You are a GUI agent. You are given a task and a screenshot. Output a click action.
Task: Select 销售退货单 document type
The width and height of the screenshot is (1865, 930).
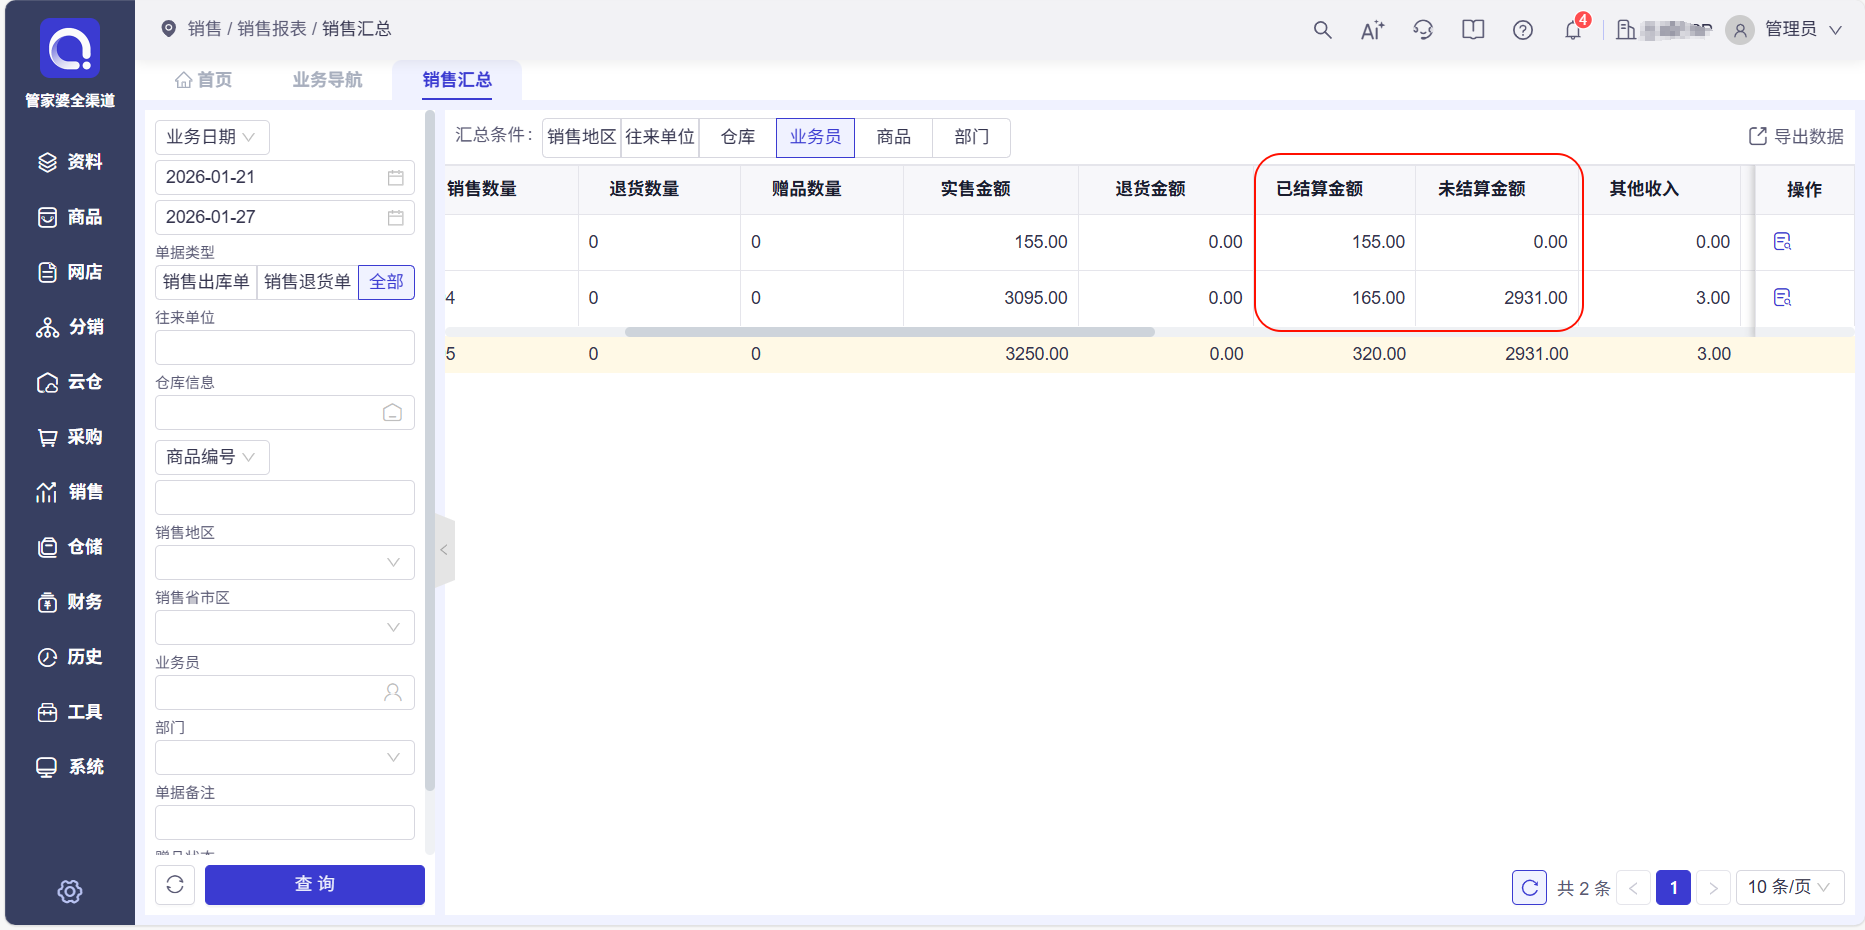(x=307, y=282)
